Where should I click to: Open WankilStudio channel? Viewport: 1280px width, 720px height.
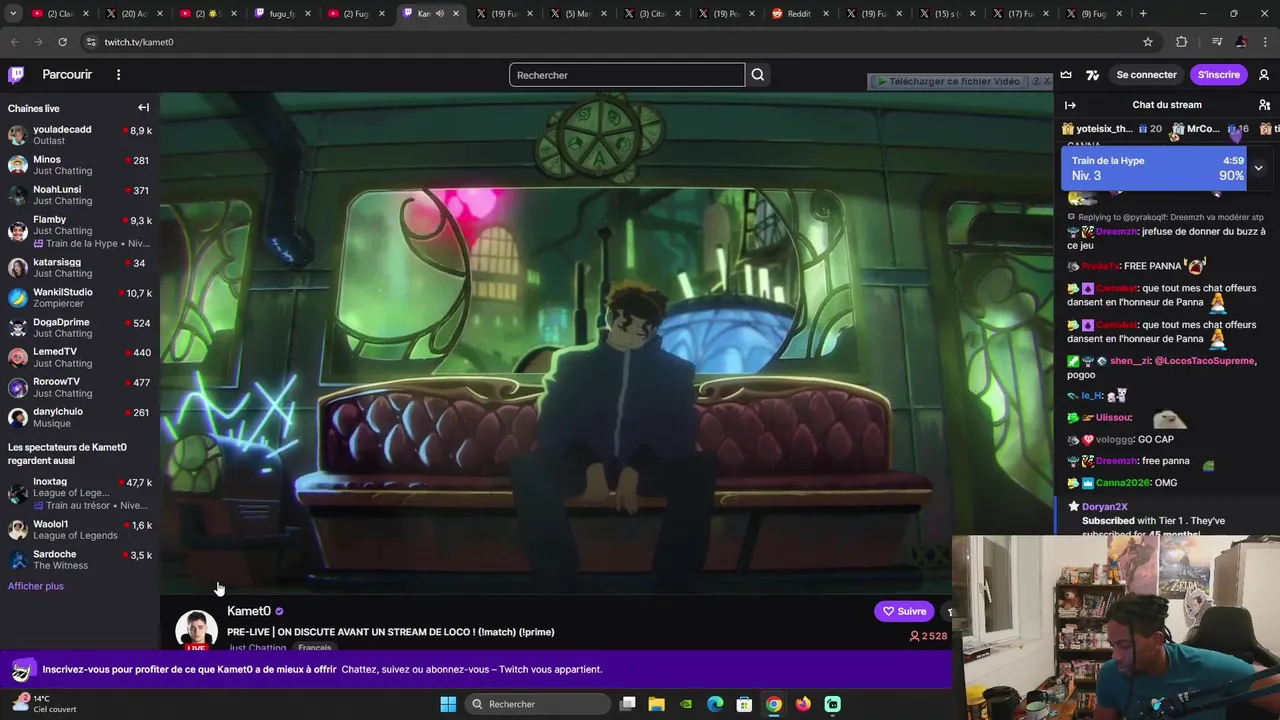[x=80, y=297]
